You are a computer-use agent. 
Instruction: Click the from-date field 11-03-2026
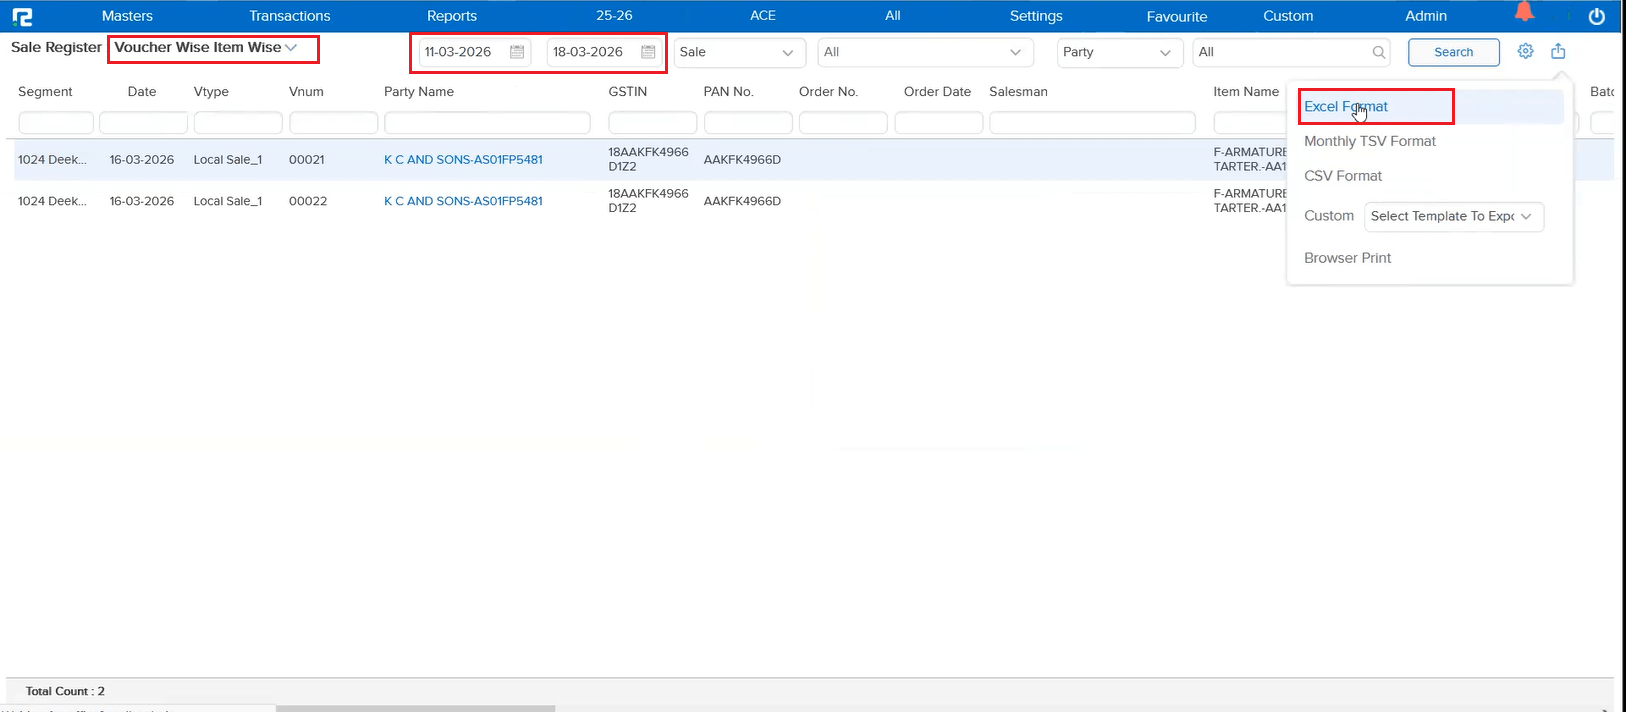[474, 52]
